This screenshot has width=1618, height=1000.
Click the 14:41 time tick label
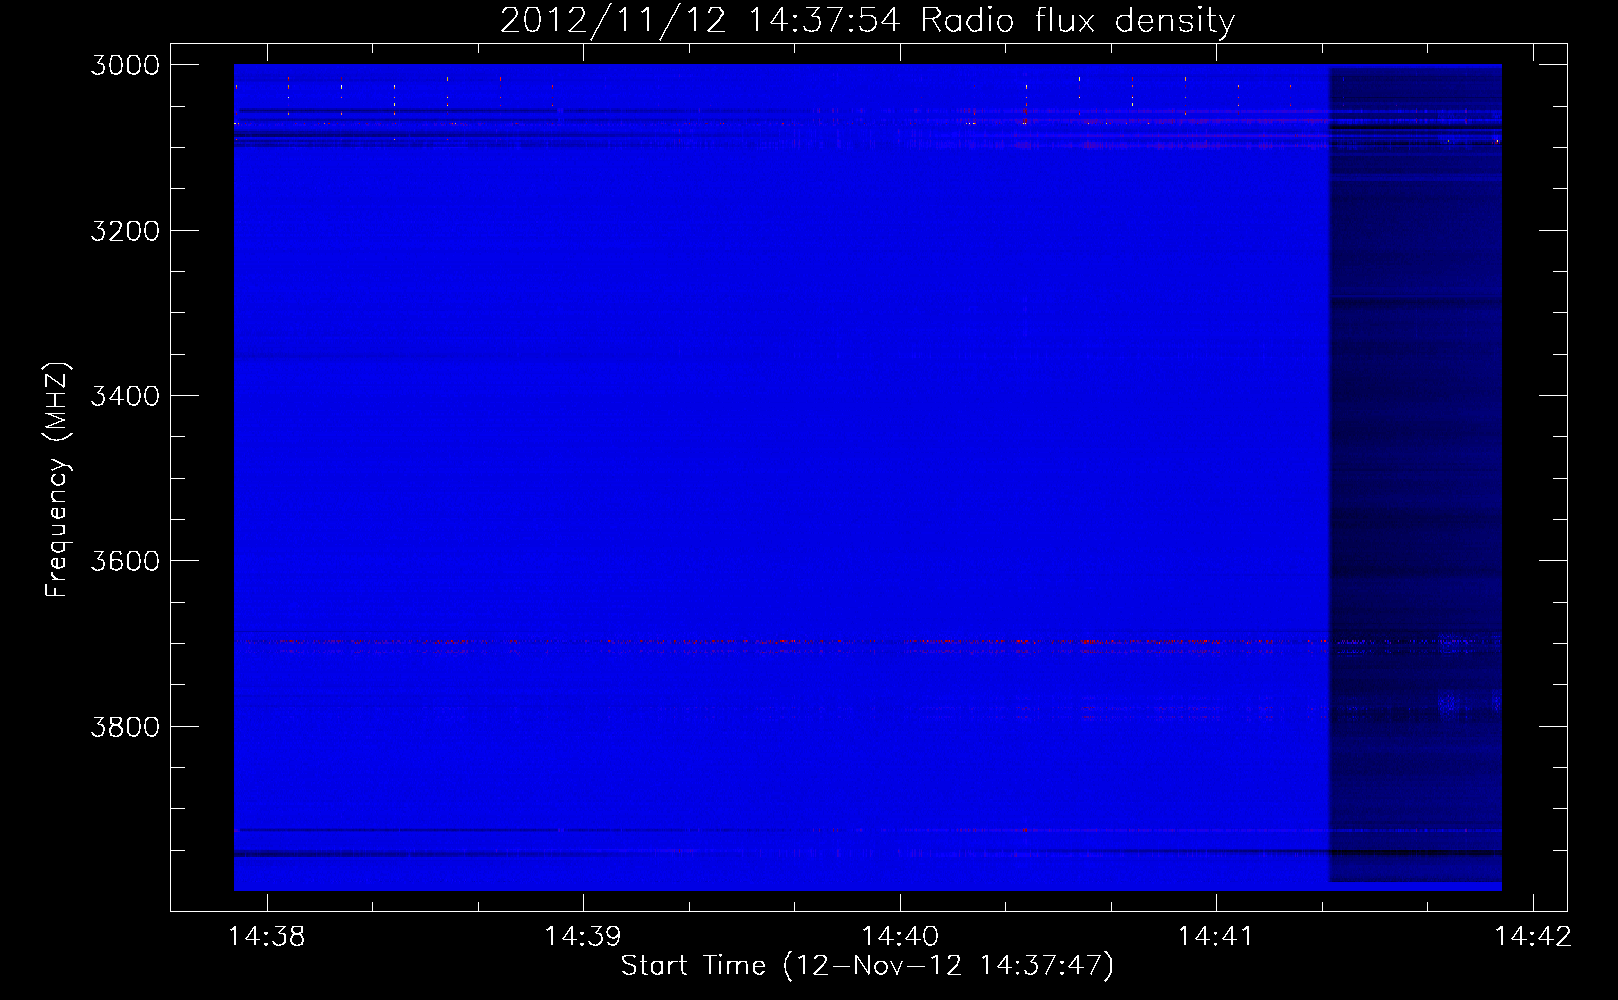[1216, 936]
